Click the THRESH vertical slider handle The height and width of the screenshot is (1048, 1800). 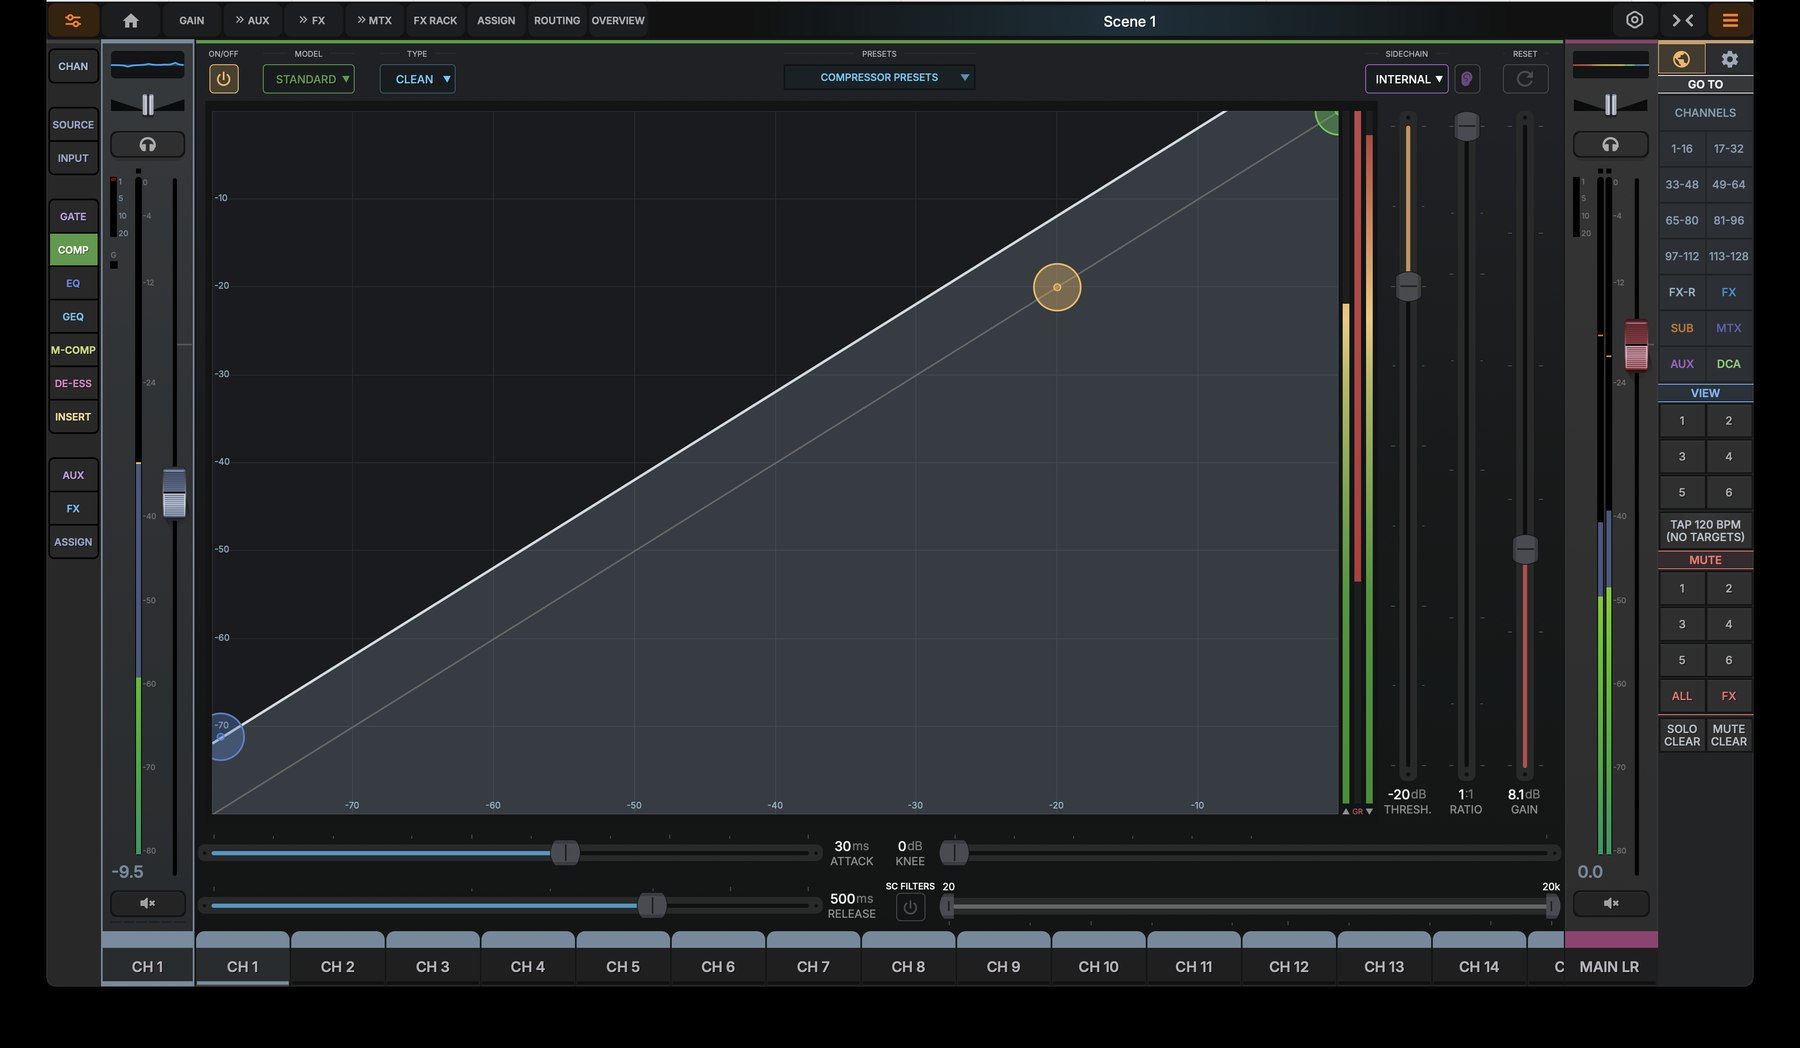[1408, 286]
